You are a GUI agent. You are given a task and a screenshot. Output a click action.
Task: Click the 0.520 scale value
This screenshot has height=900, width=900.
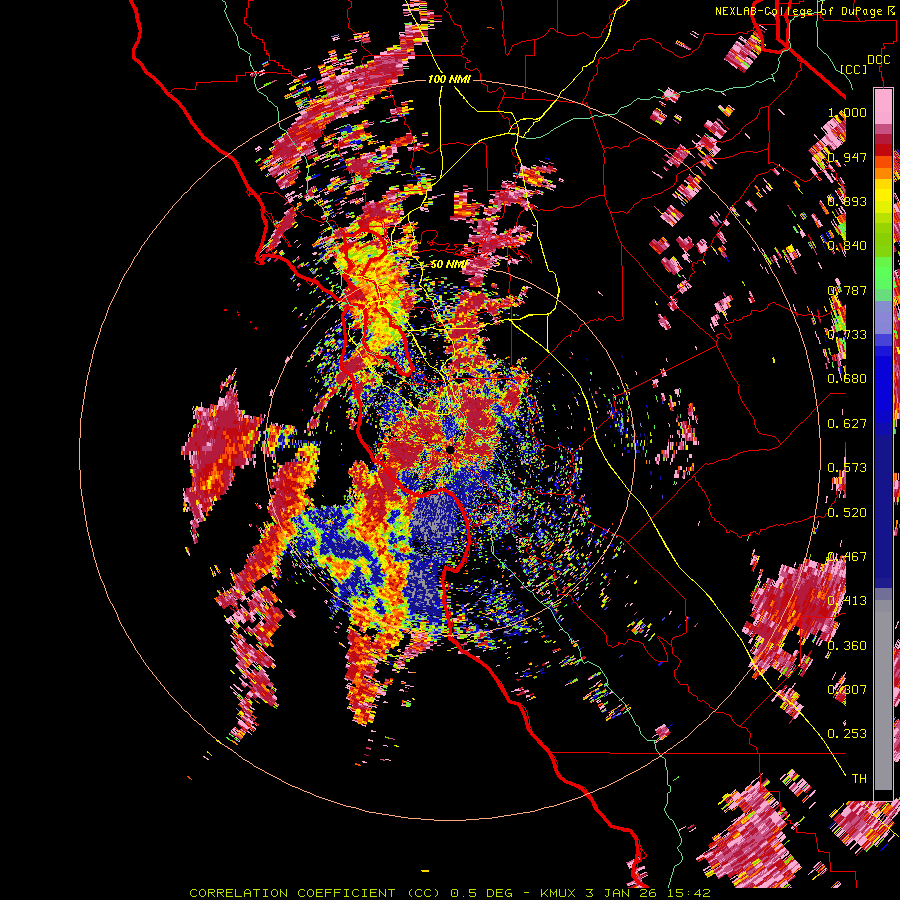847,513
